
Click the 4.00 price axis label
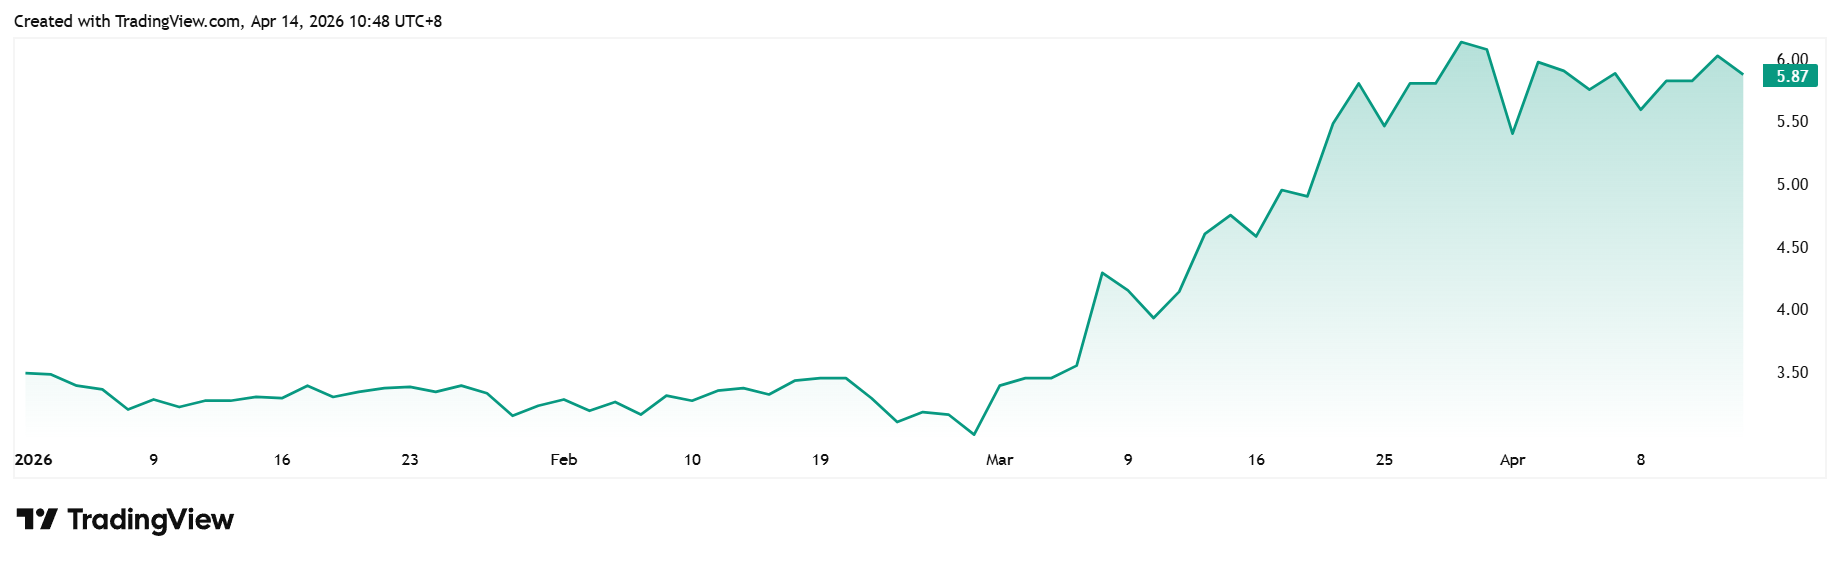click(1792, 310)
